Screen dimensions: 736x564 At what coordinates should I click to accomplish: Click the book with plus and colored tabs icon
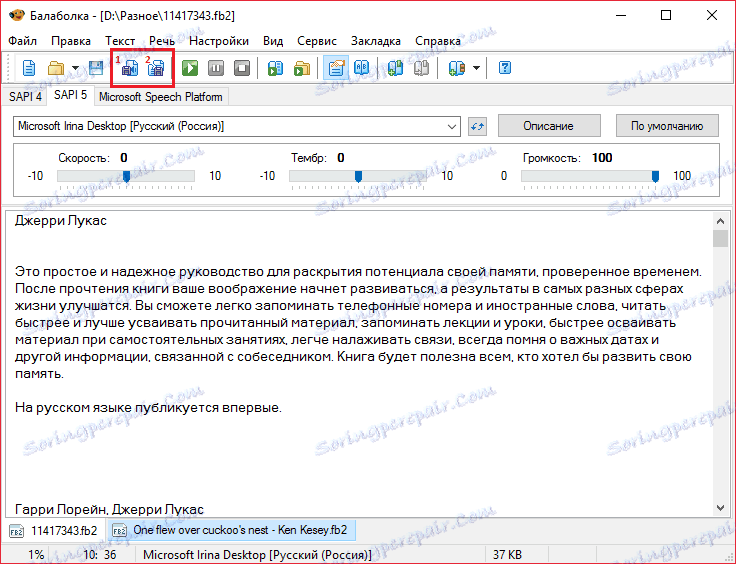pyautogui.click(x=457, y=69)
